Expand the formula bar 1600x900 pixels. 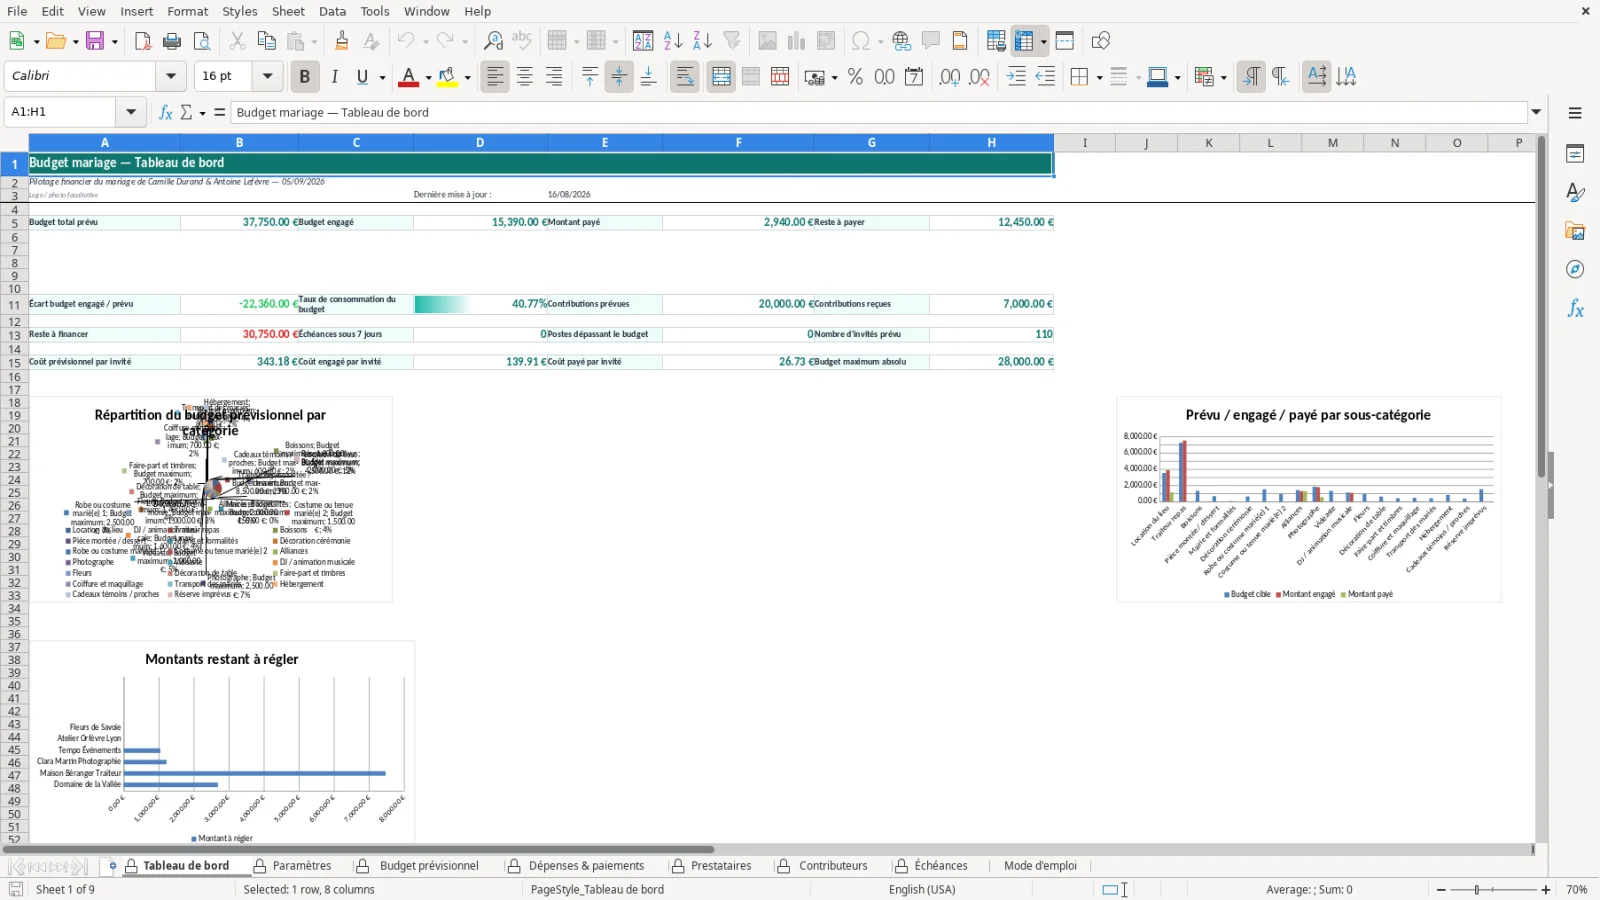(1537, 112)
